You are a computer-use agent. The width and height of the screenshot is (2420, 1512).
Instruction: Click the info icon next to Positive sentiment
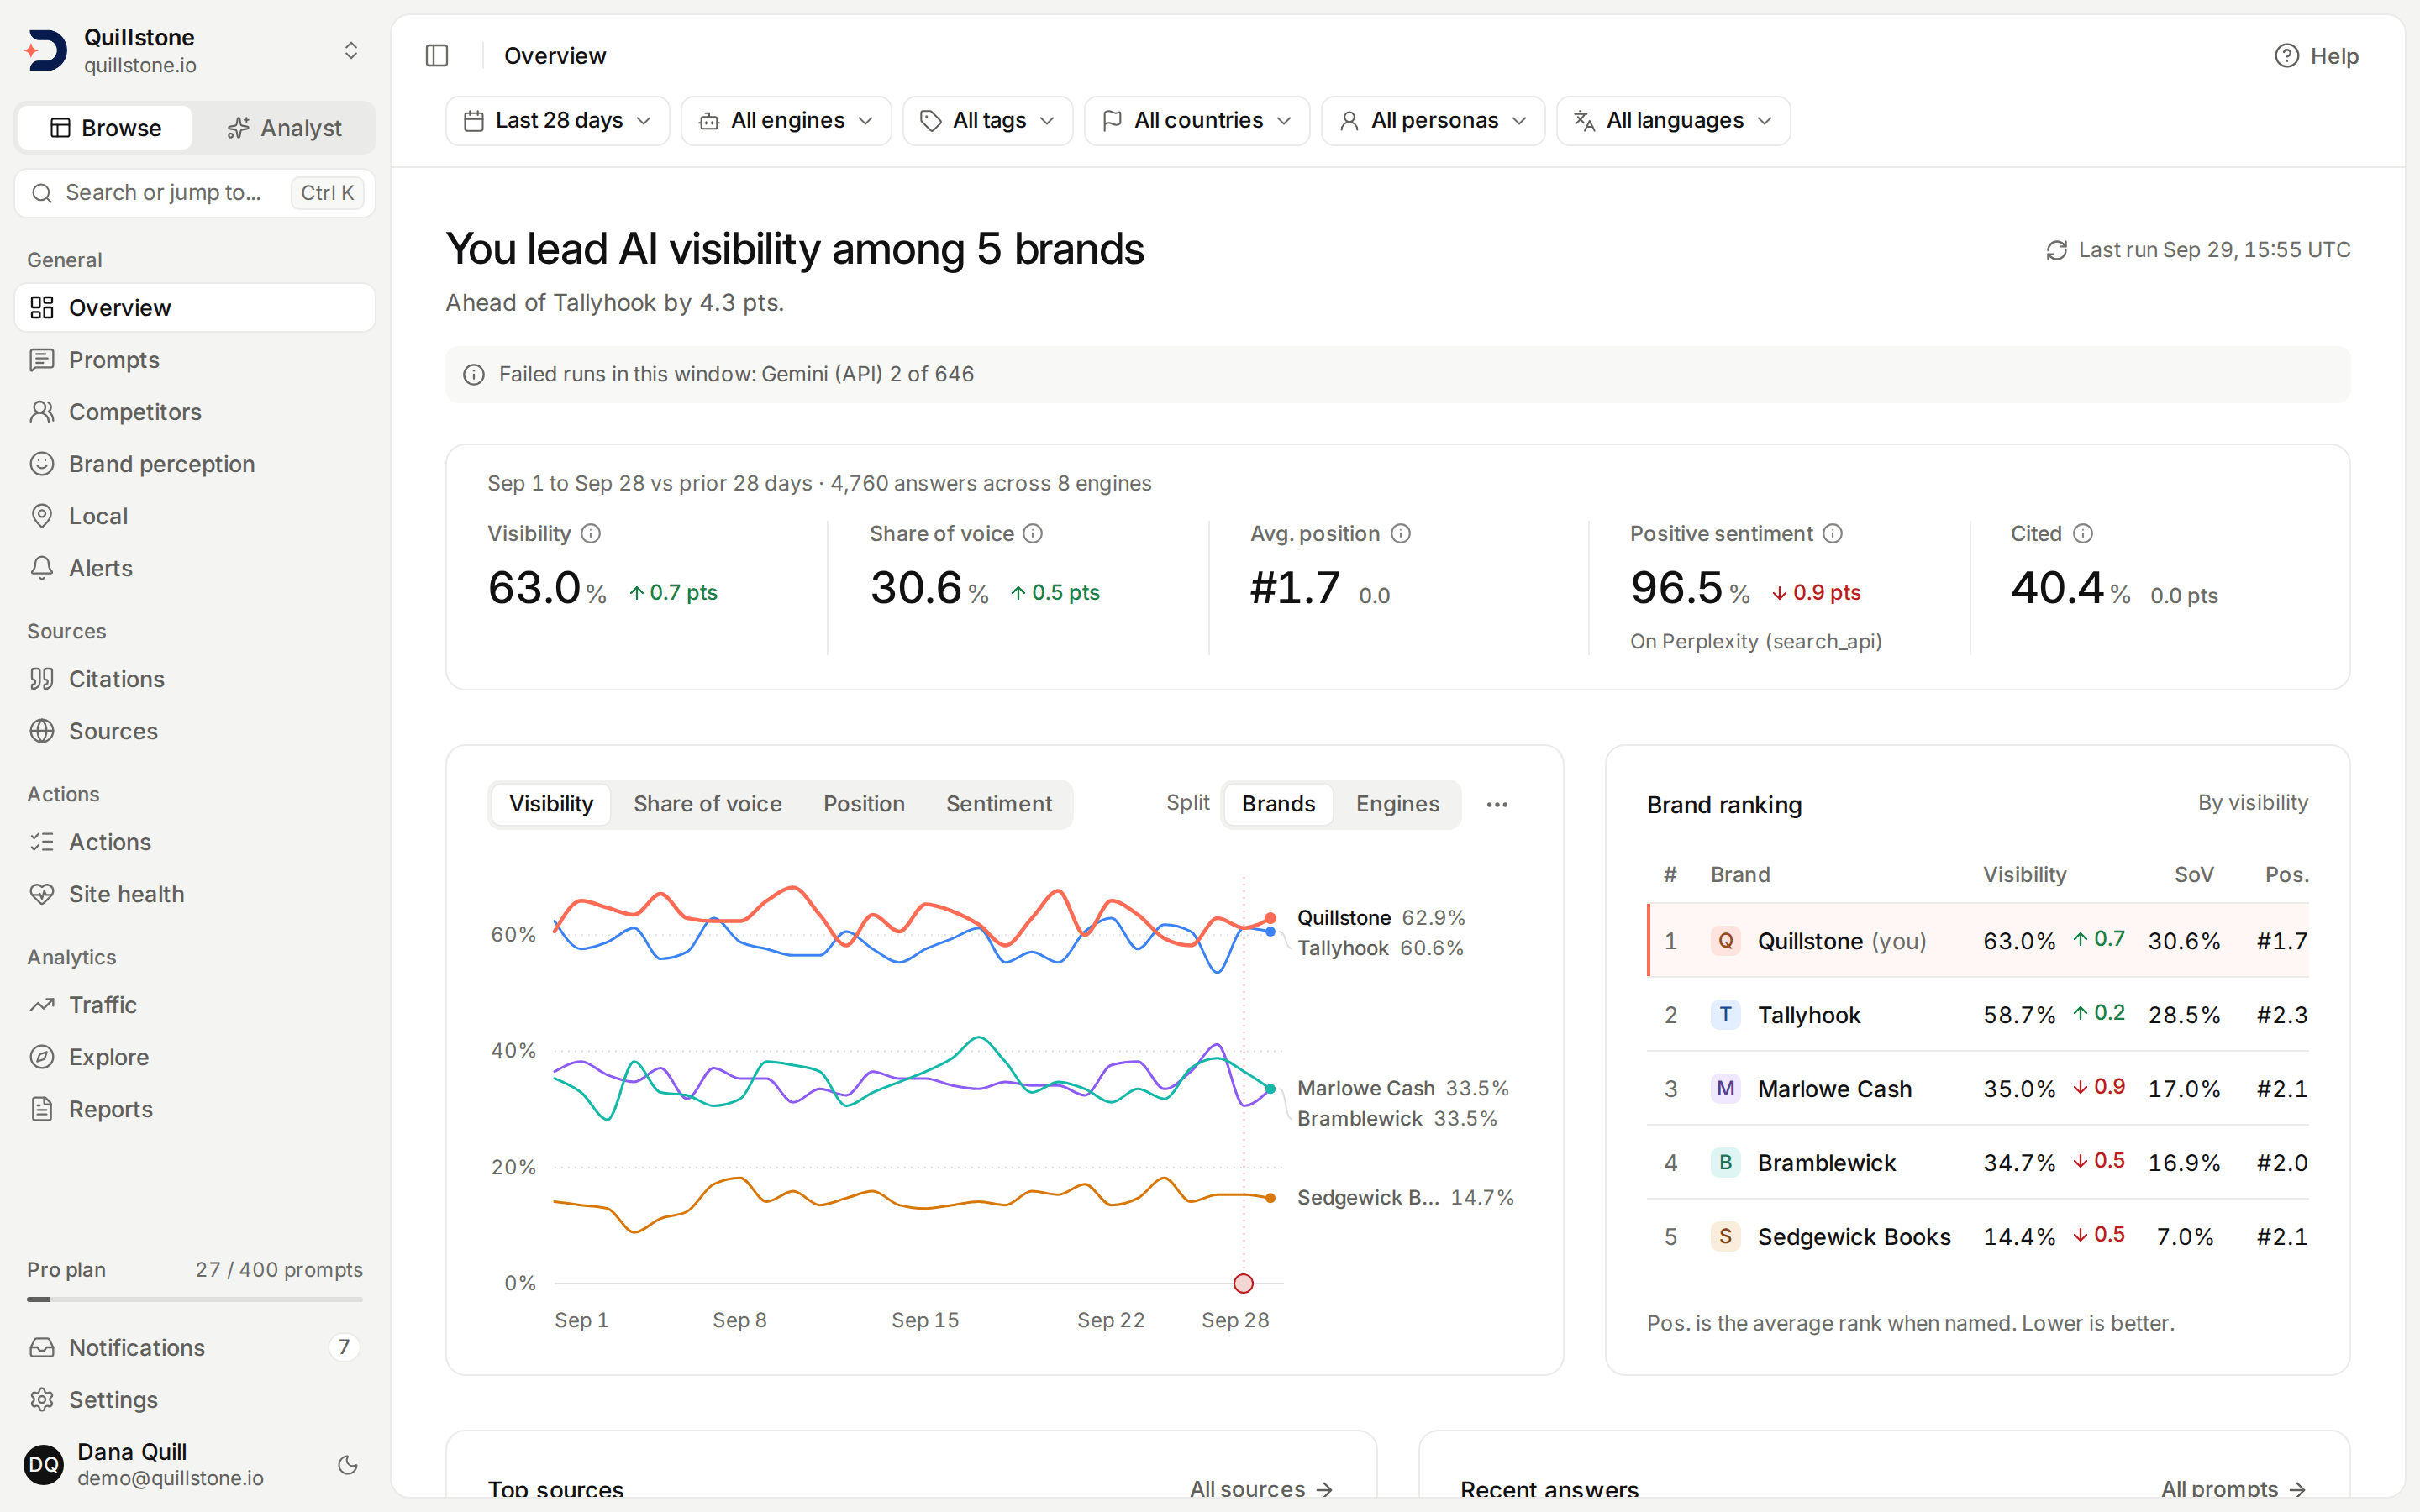1832,534
